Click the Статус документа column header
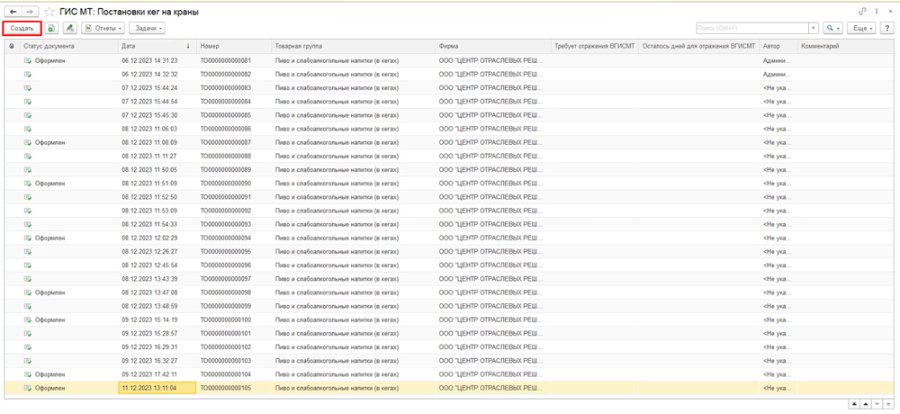Viewport: 900px width, 414px height. (69, 46)
